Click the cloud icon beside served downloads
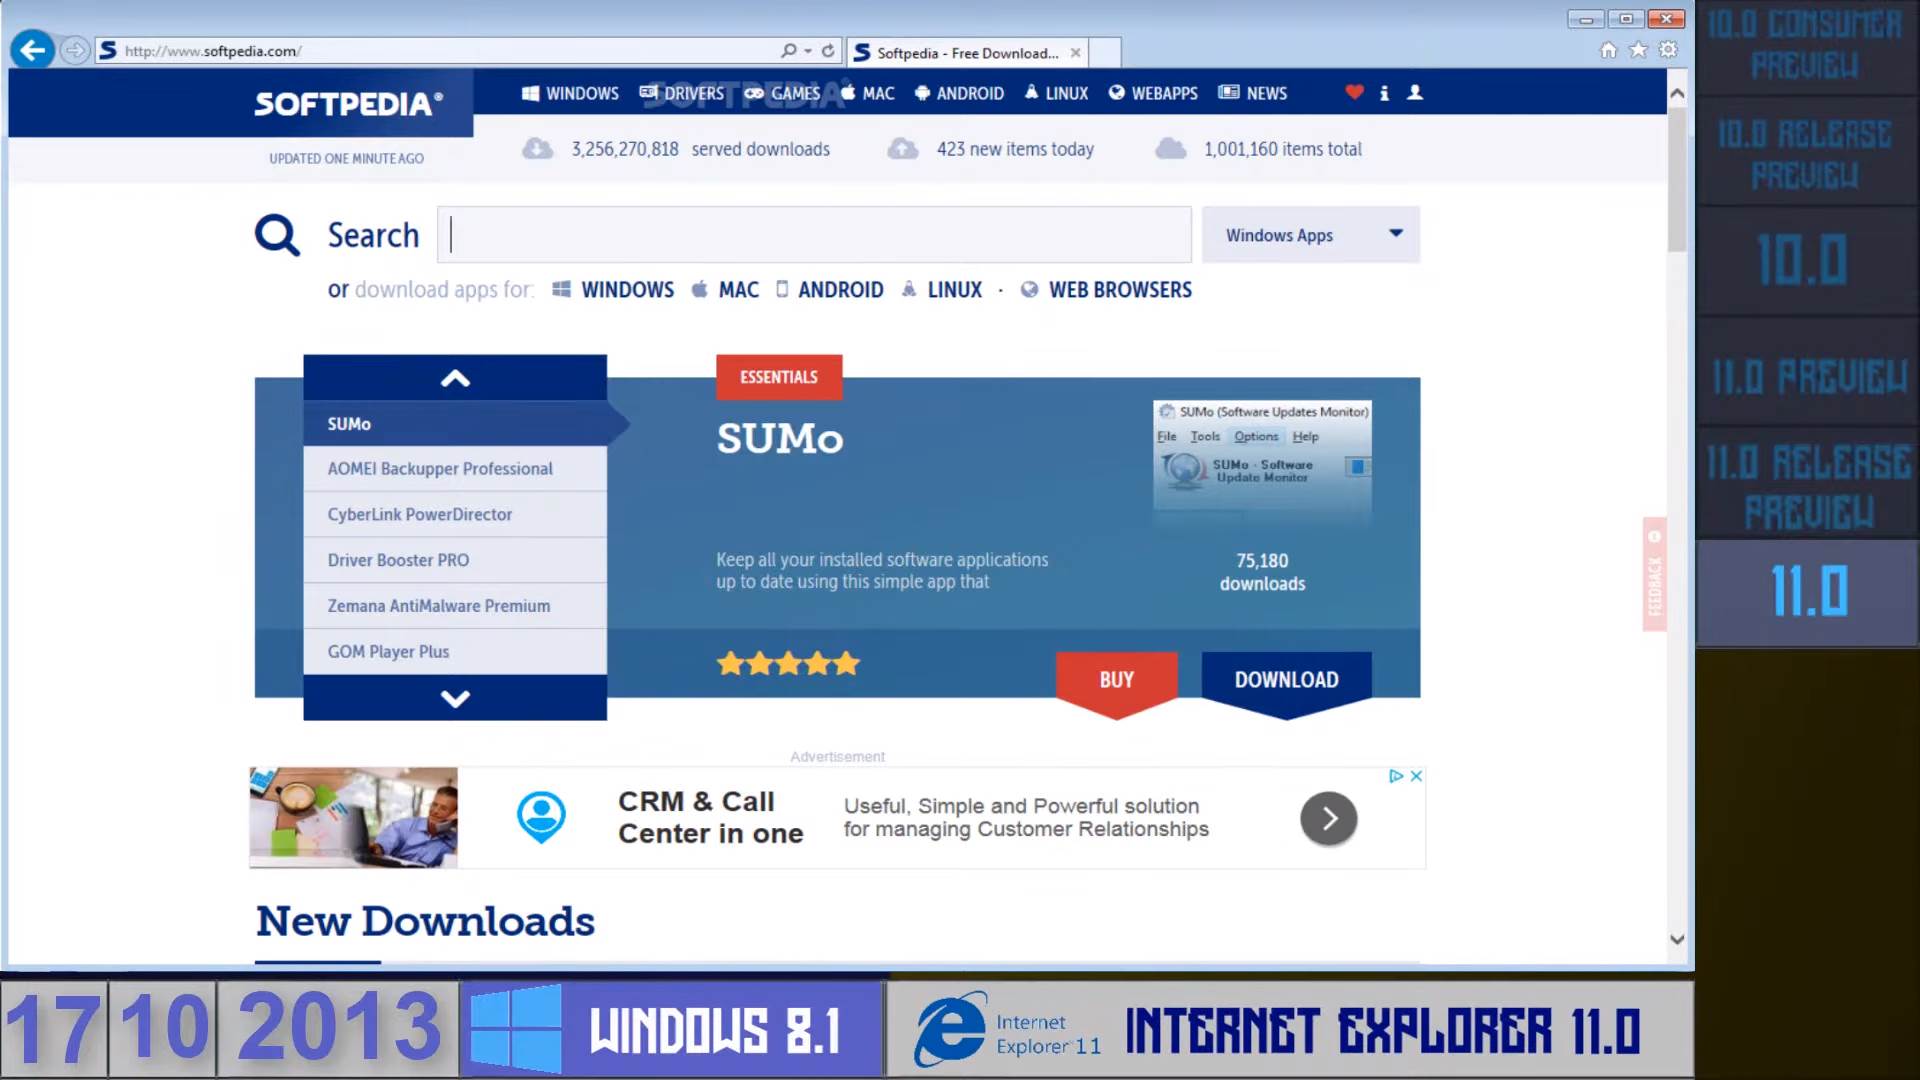 point(537,148)
